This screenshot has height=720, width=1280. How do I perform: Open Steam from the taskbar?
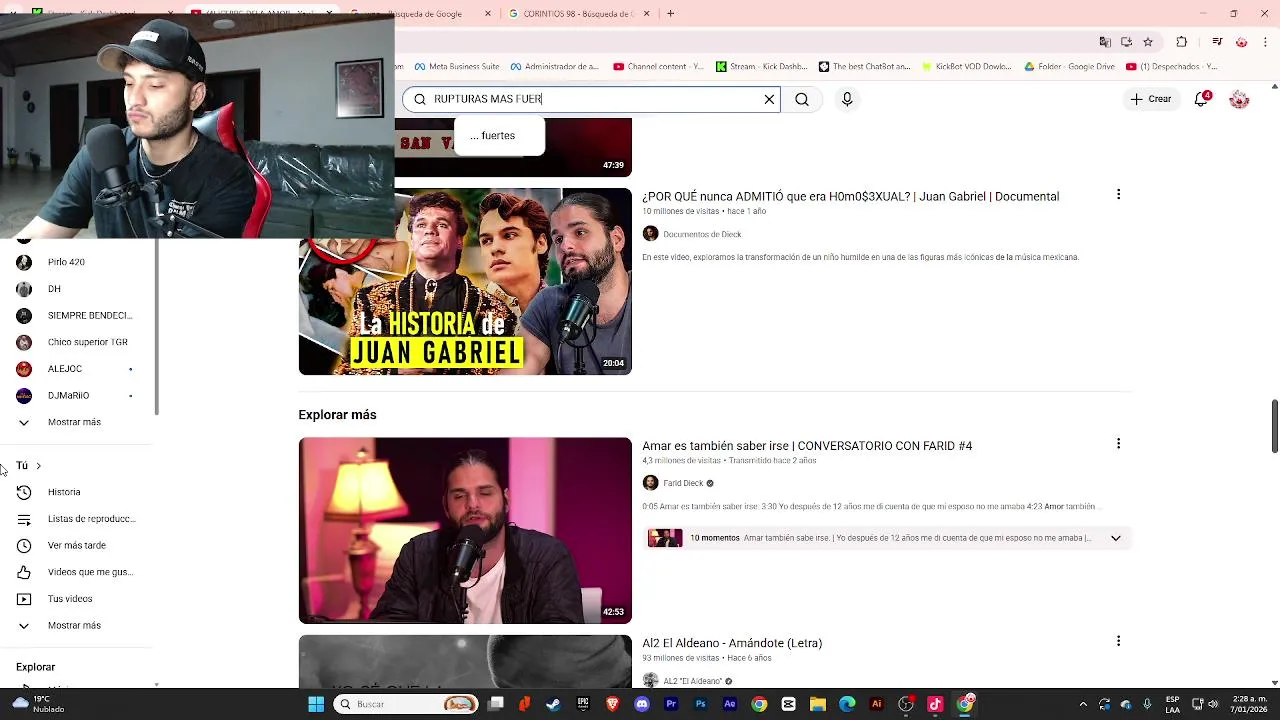point(553,704)
